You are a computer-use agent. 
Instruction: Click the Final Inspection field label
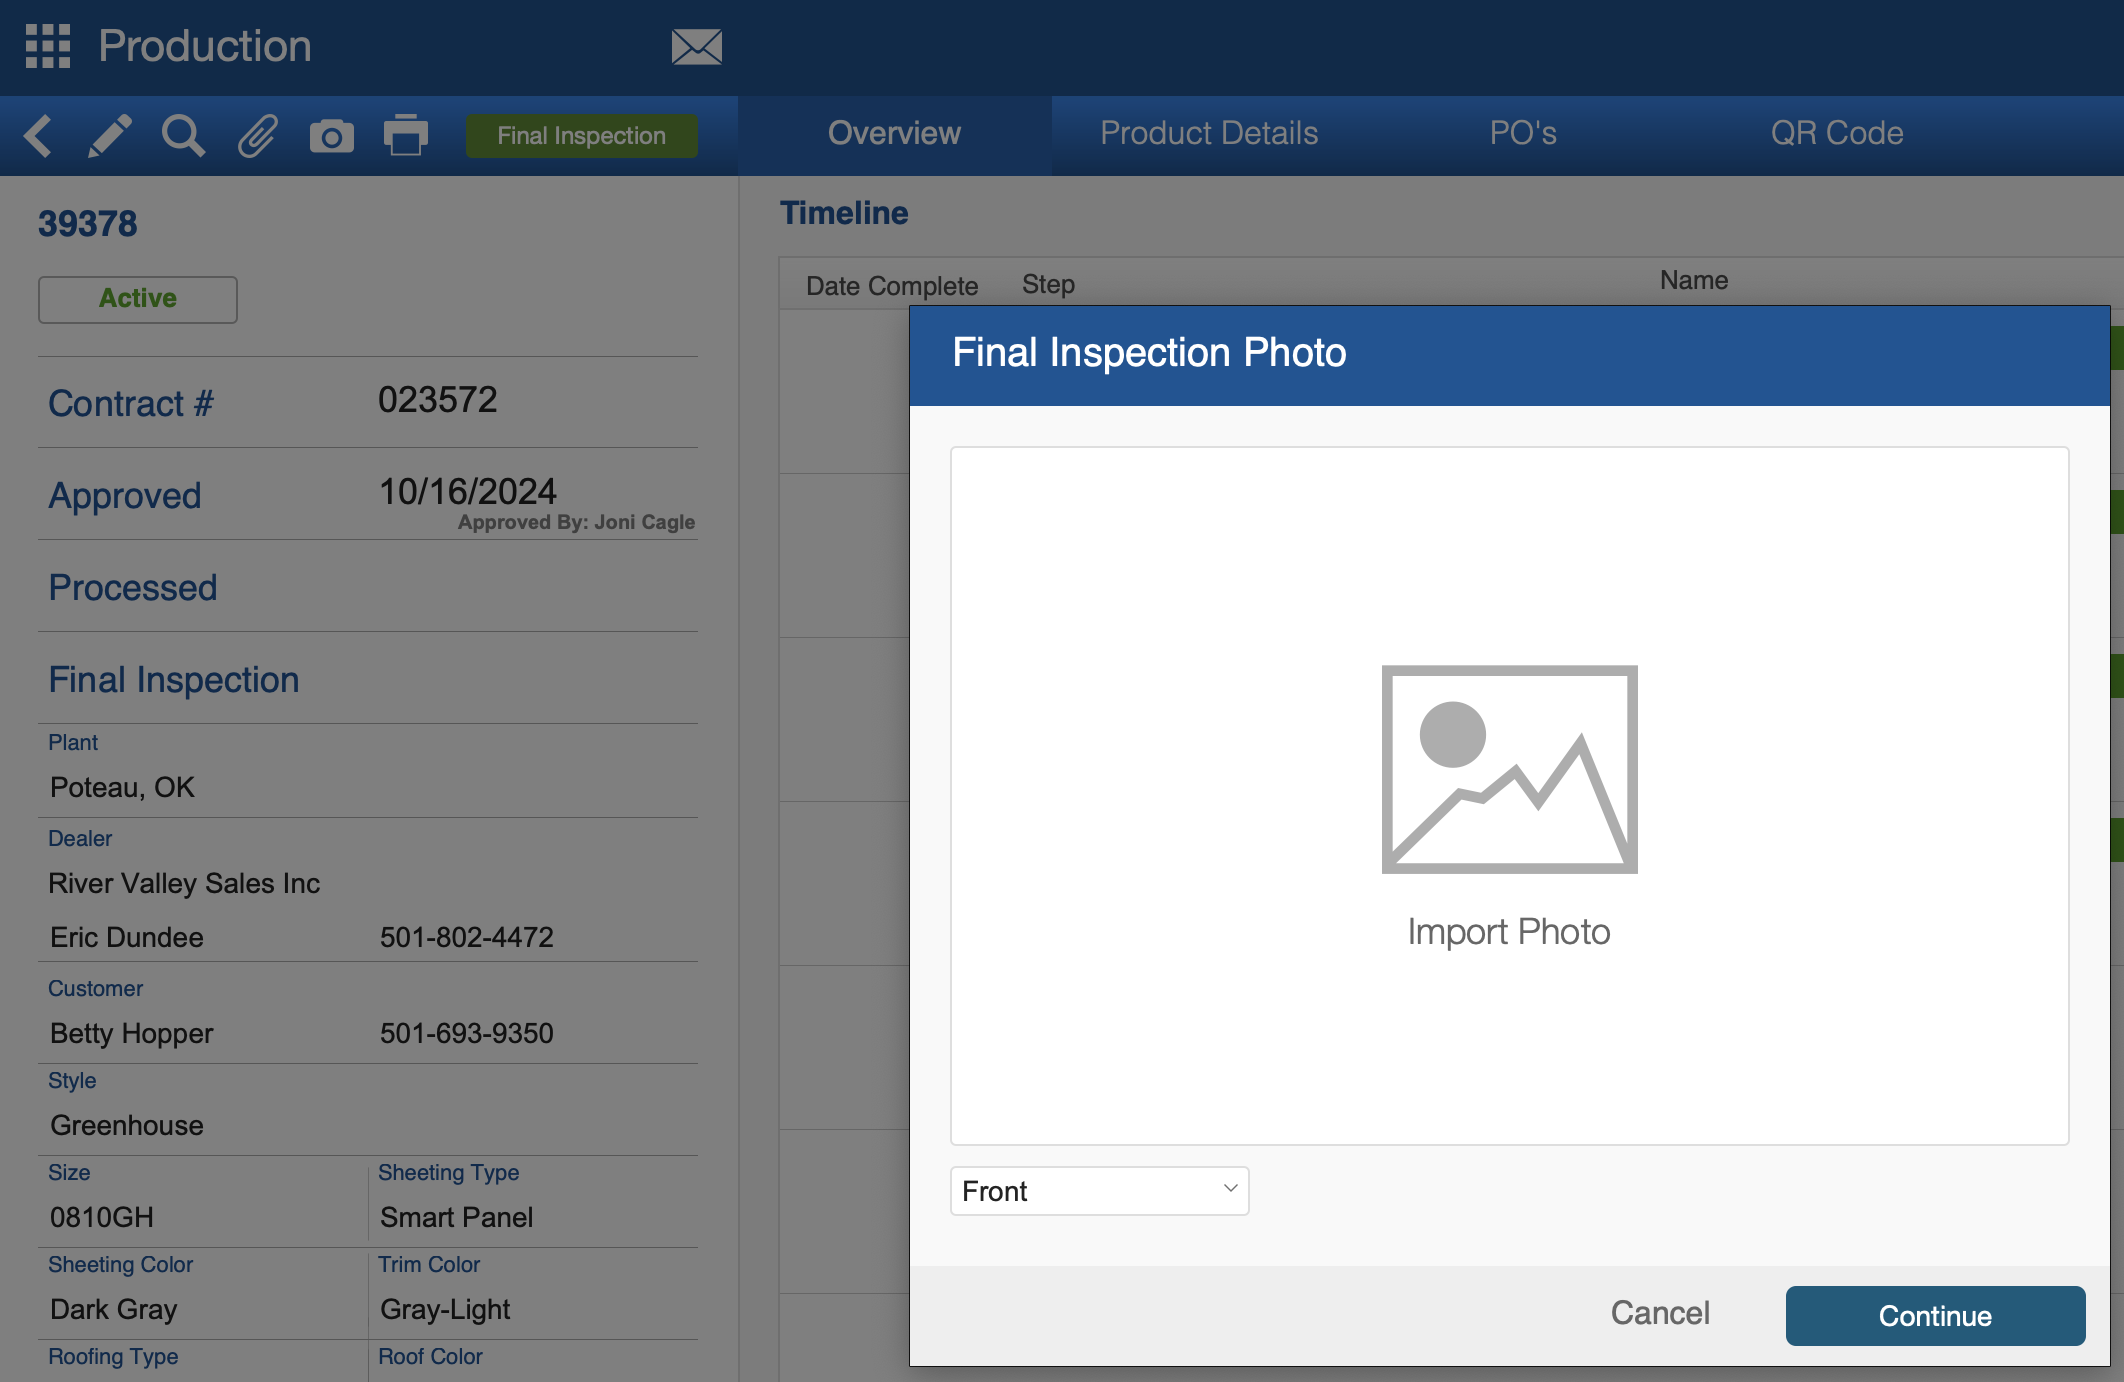click(x=174, y=680)
